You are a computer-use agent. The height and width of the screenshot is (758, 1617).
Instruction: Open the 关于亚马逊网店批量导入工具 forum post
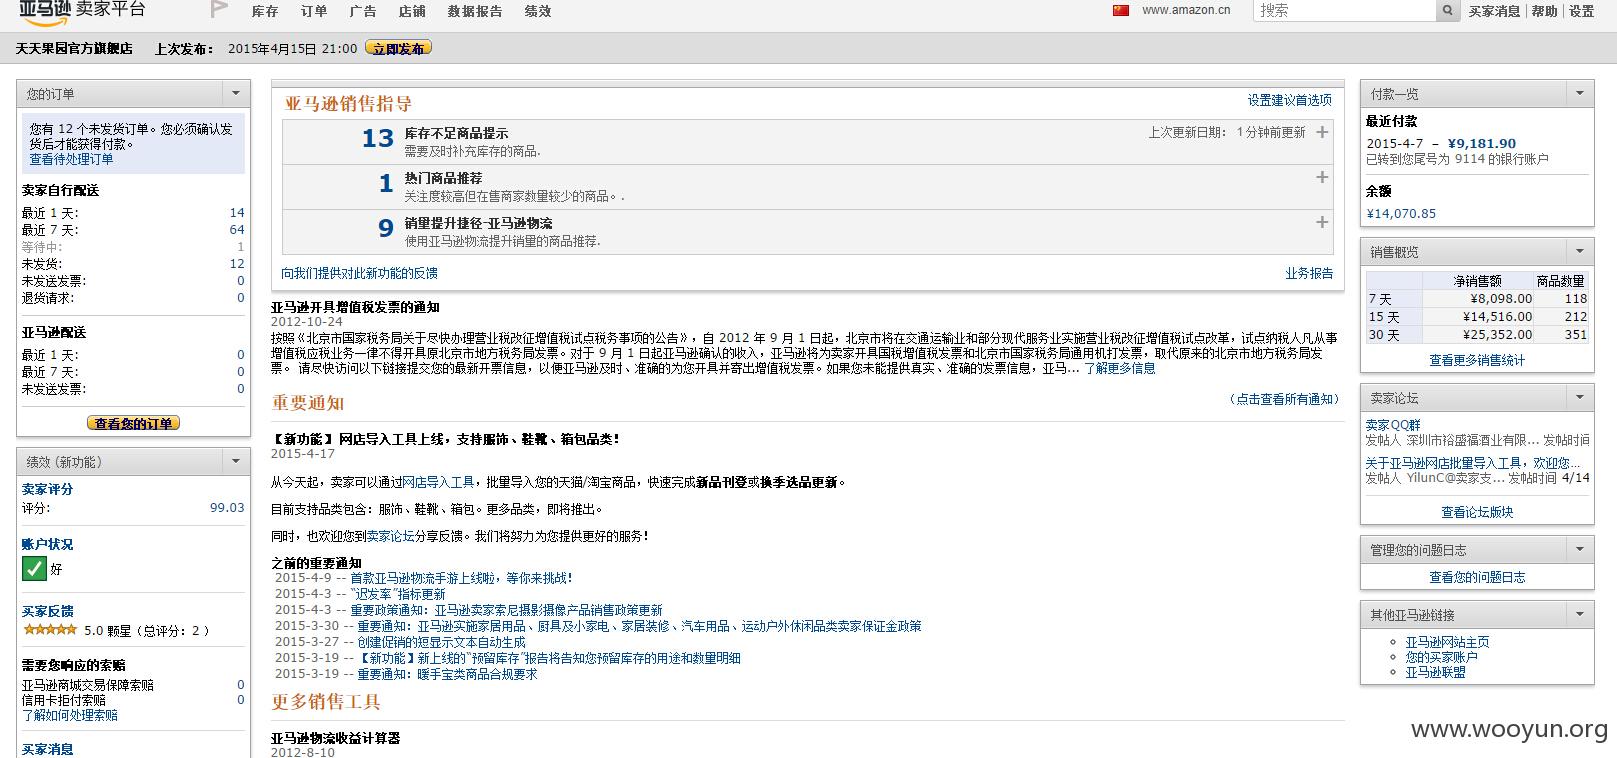click(1473, 463)
